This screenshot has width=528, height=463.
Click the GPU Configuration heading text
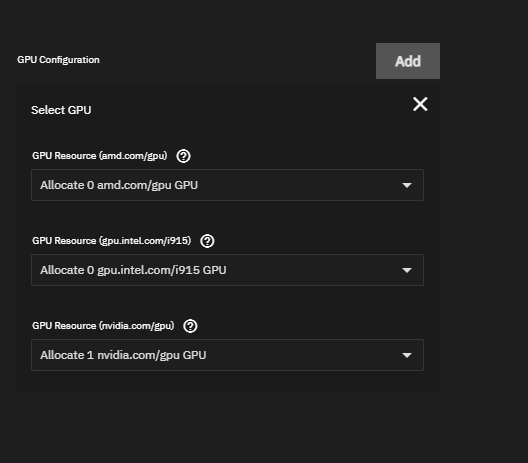[x=58, y=60]
